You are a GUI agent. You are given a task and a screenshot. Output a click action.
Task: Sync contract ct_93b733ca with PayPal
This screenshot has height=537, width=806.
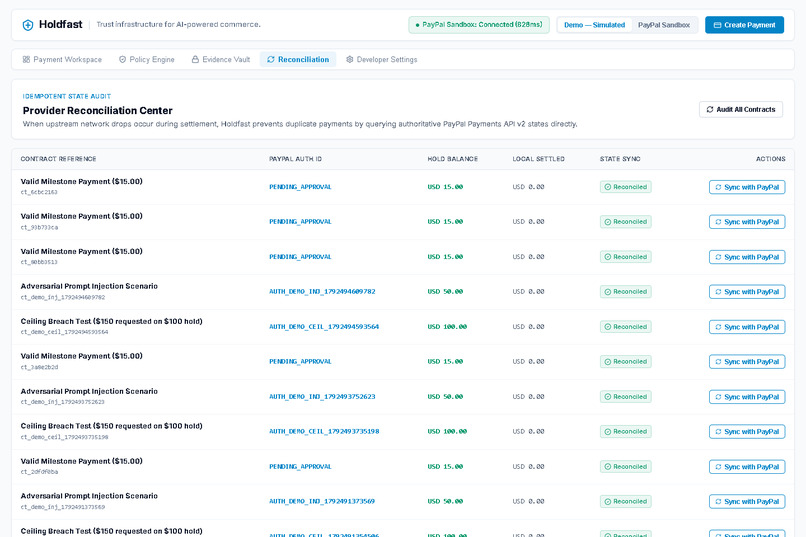[x=747, y=222]
